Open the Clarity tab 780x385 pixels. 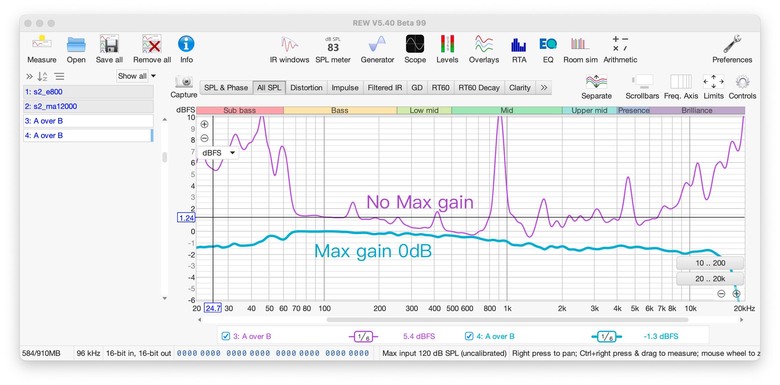pyautogui.click(x=520, y=88)
